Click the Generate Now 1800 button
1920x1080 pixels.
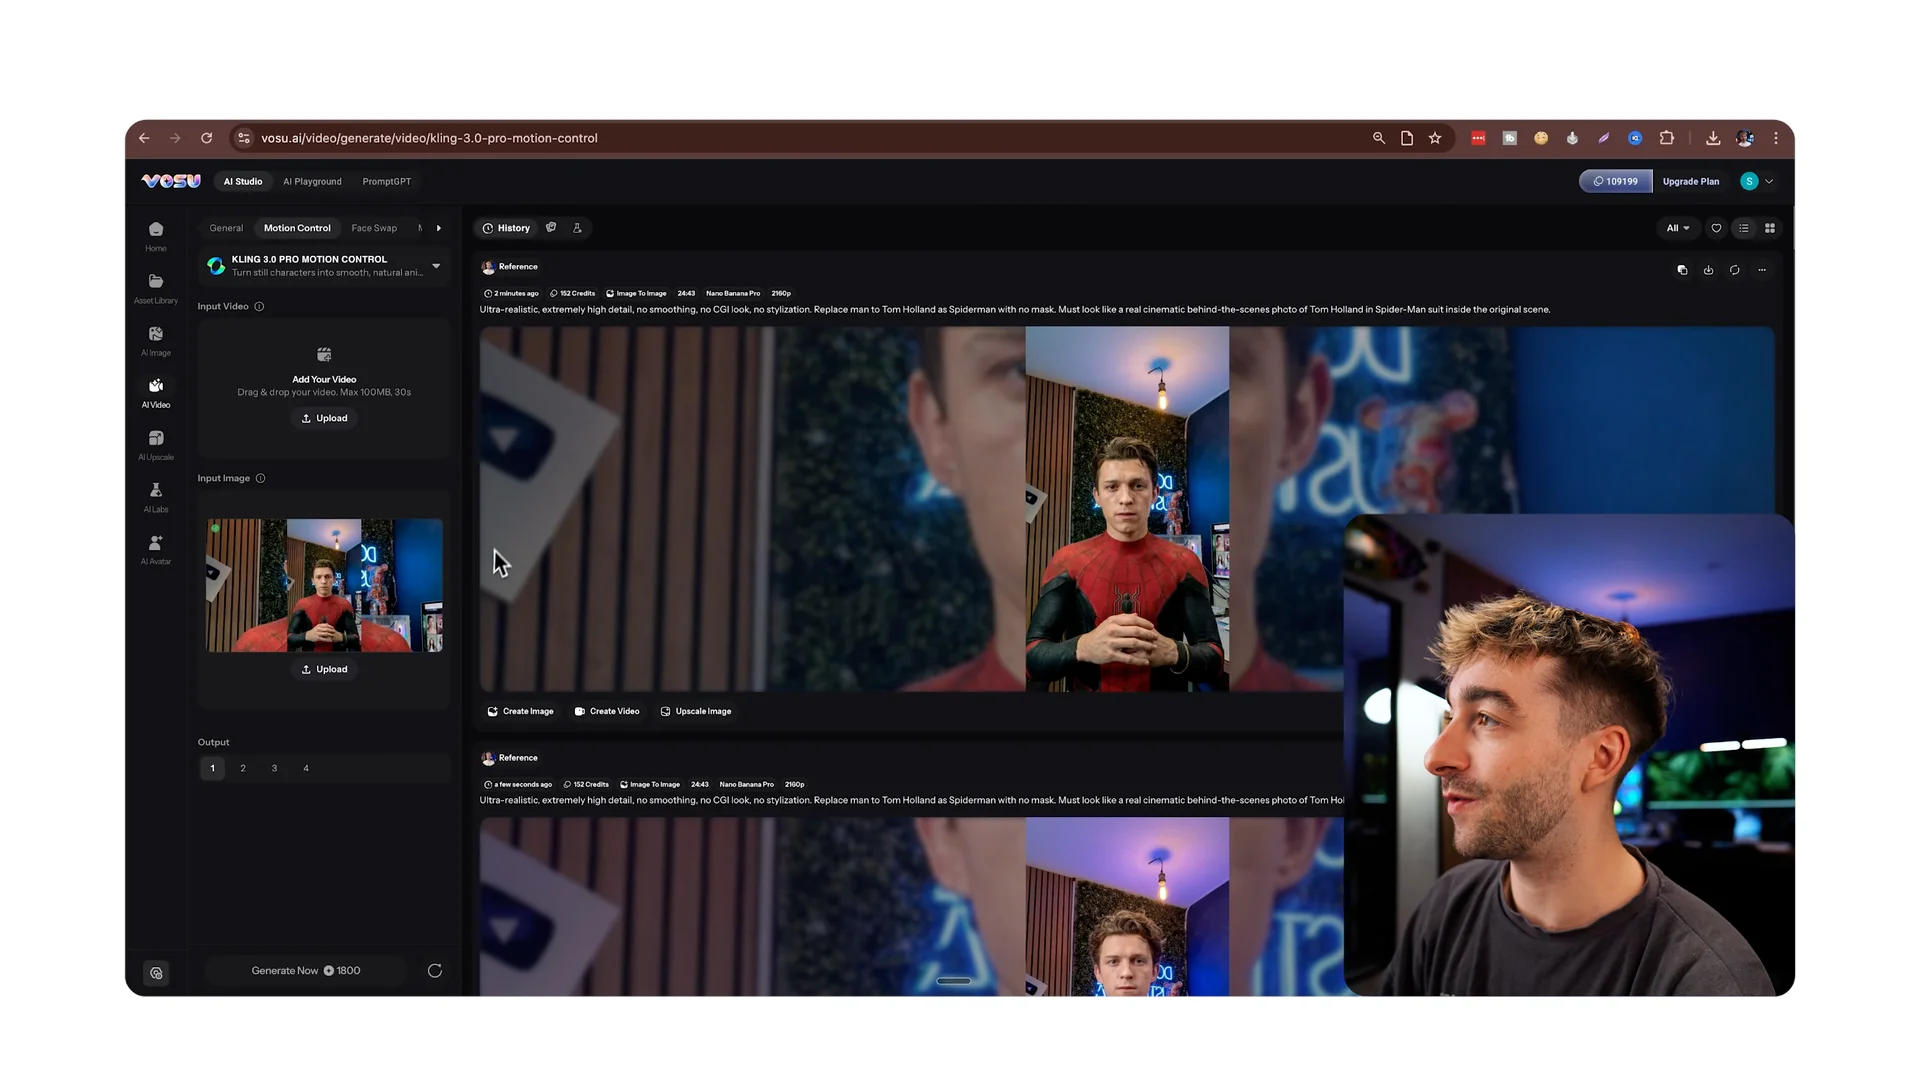tap(306, 971)
